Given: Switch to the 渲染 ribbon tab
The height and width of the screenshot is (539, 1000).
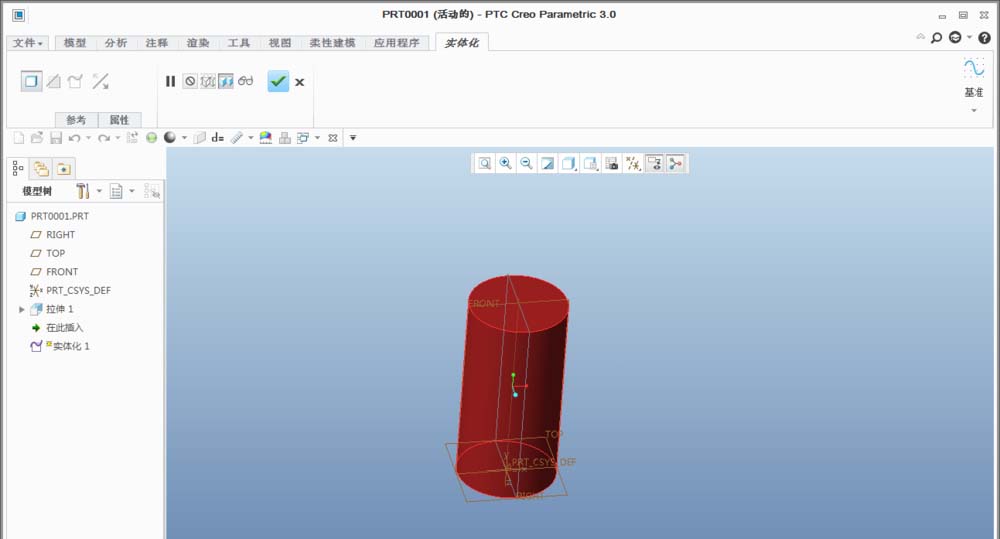Looking at the screenshot, I should click(198, 43).
